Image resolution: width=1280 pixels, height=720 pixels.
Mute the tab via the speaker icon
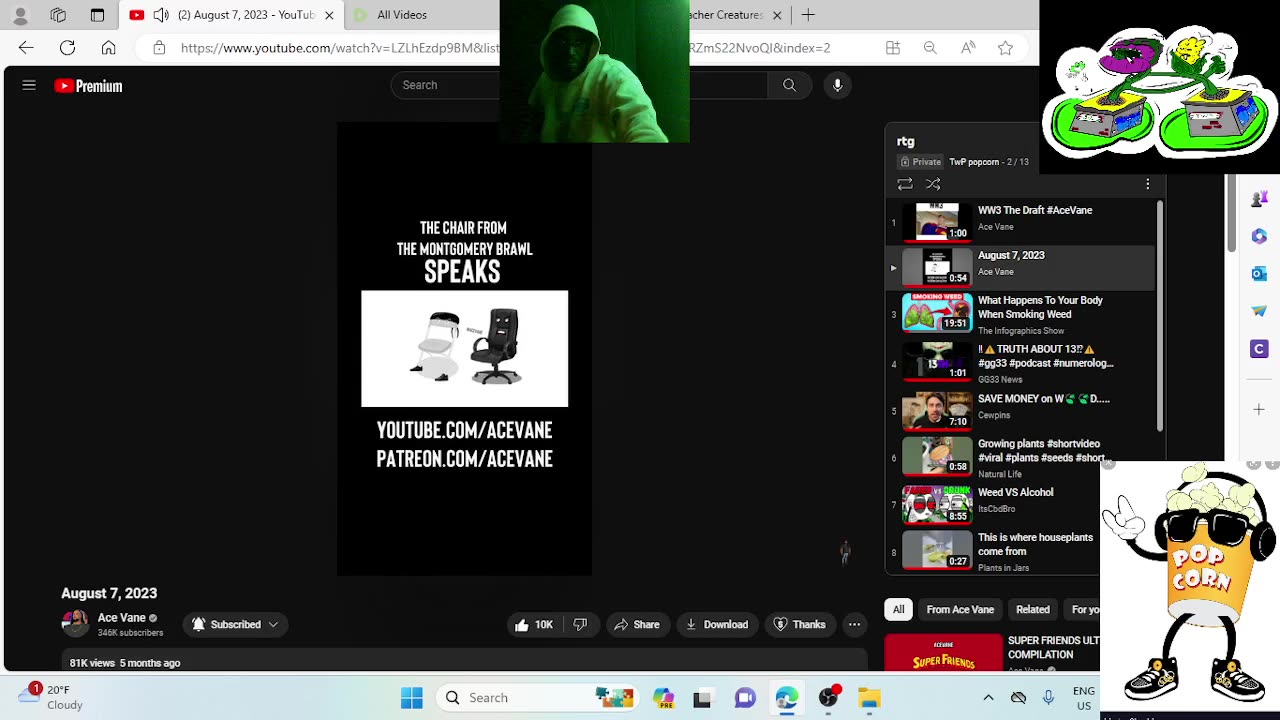tap(160, 15)
